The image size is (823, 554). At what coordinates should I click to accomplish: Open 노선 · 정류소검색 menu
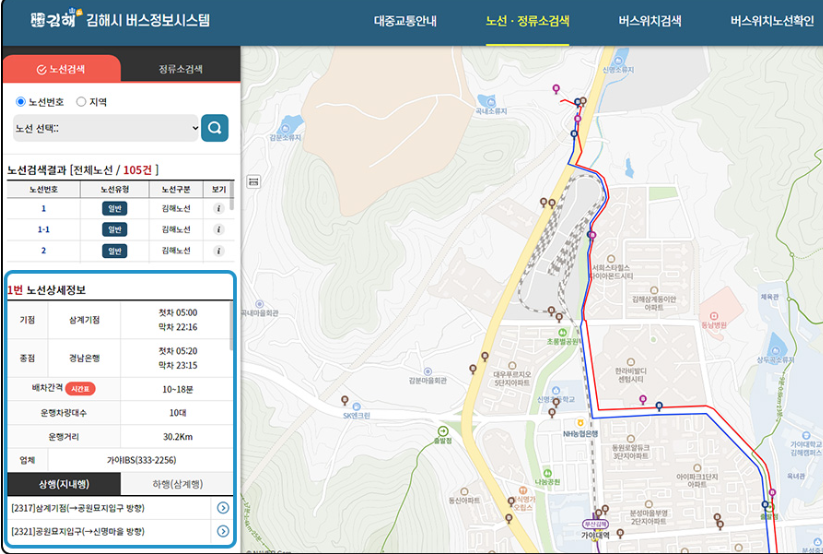coord(527,21)
